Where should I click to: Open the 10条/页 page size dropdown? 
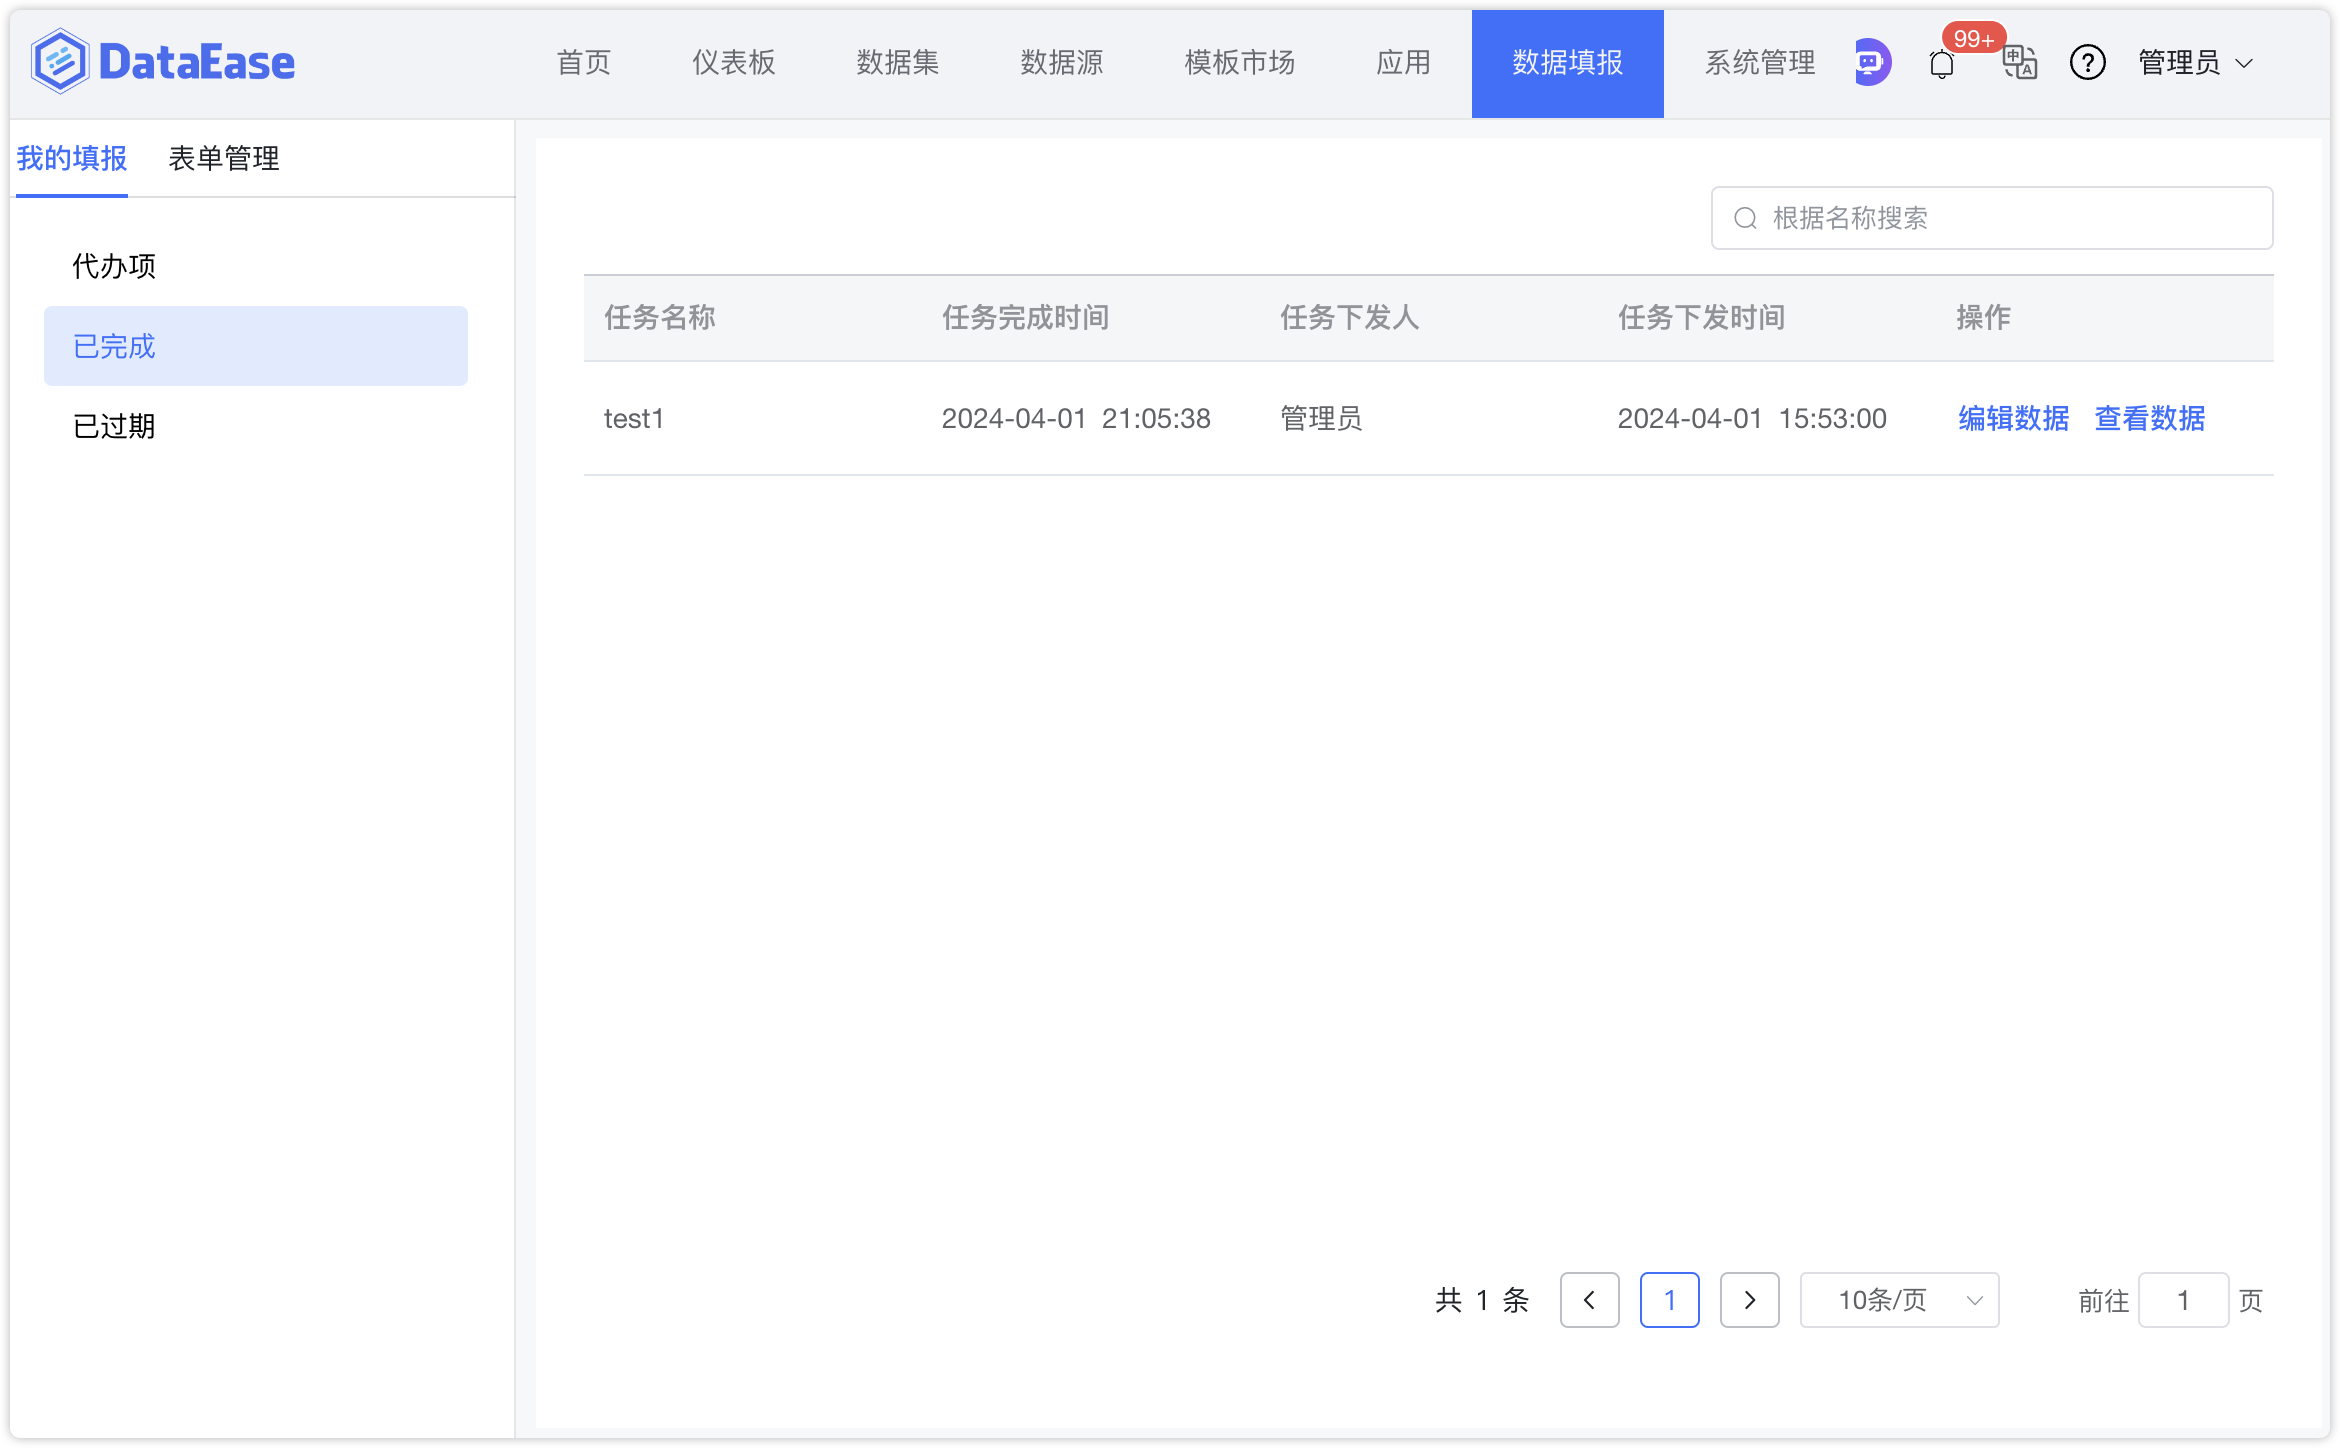point(1899,1300)
